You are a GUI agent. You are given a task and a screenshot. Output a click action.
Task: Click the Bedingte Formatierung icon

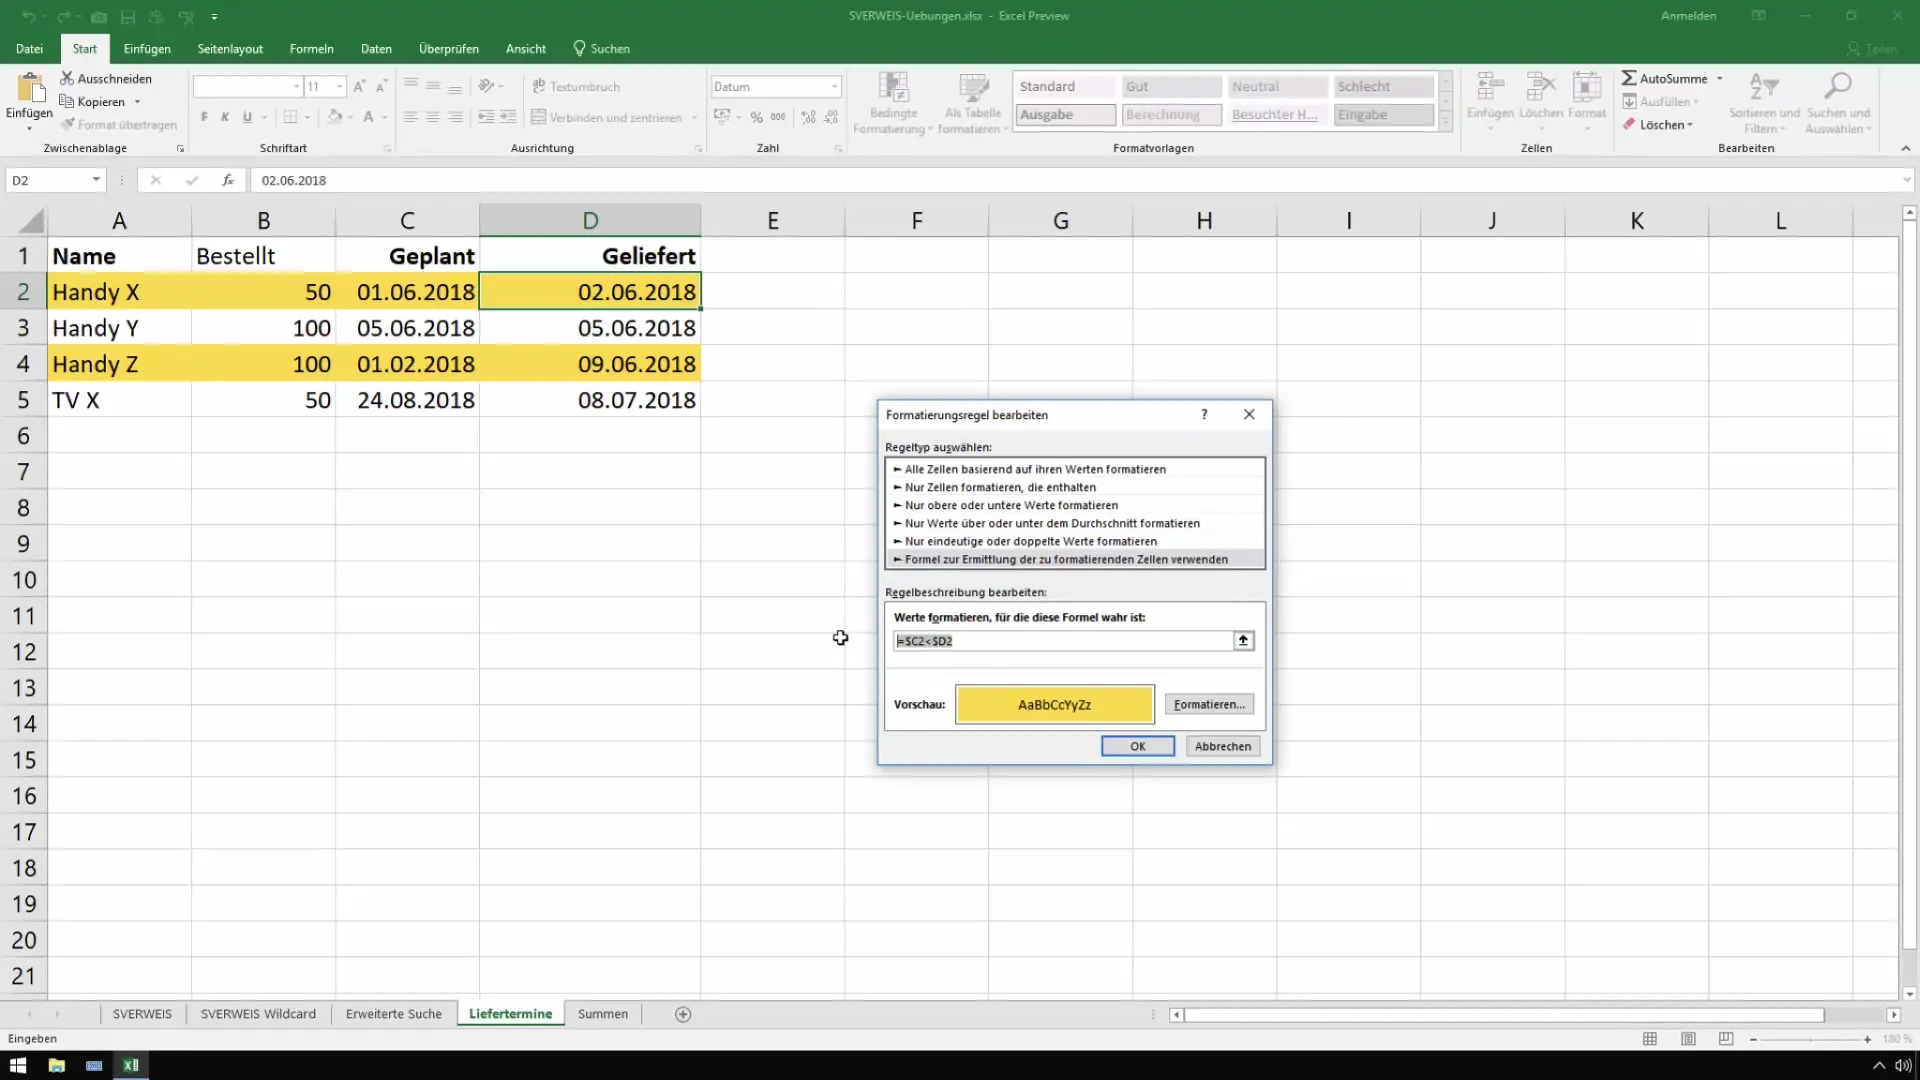[892, 89]
